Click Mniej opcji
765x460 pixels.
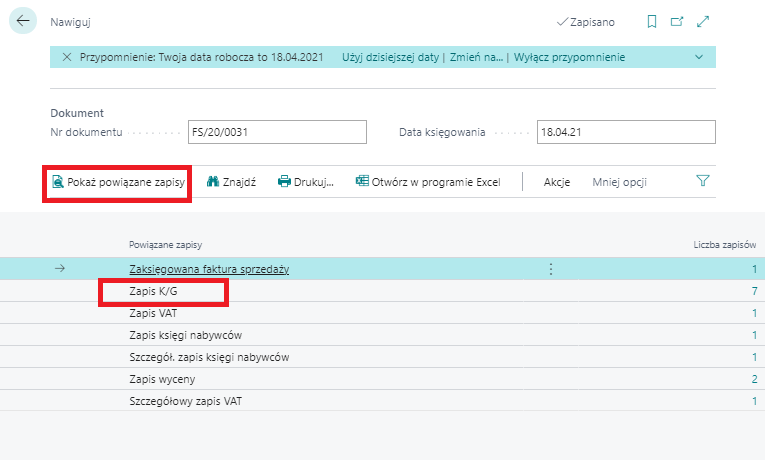tap(620, 182)
